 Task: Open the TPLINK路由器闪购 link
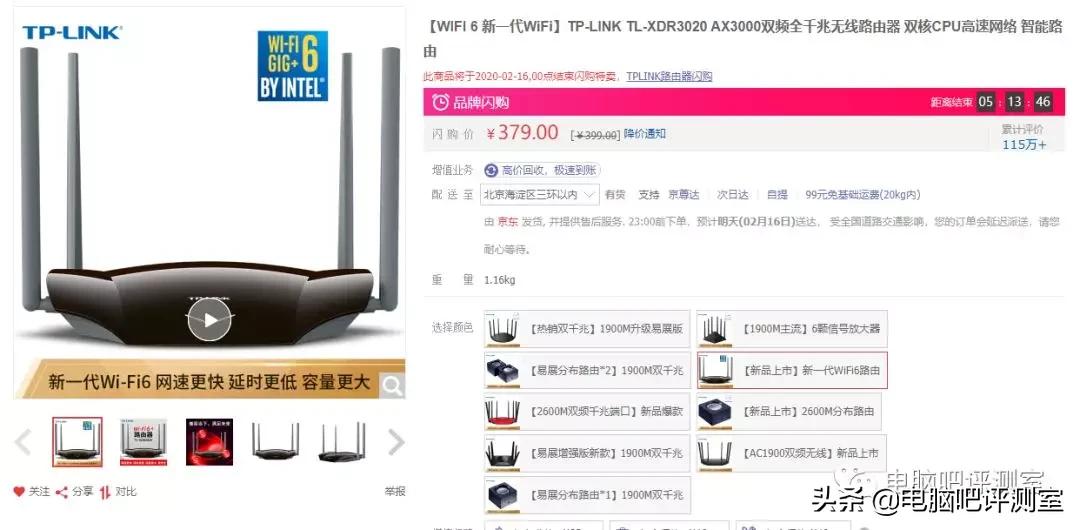[x=669, y=77]
